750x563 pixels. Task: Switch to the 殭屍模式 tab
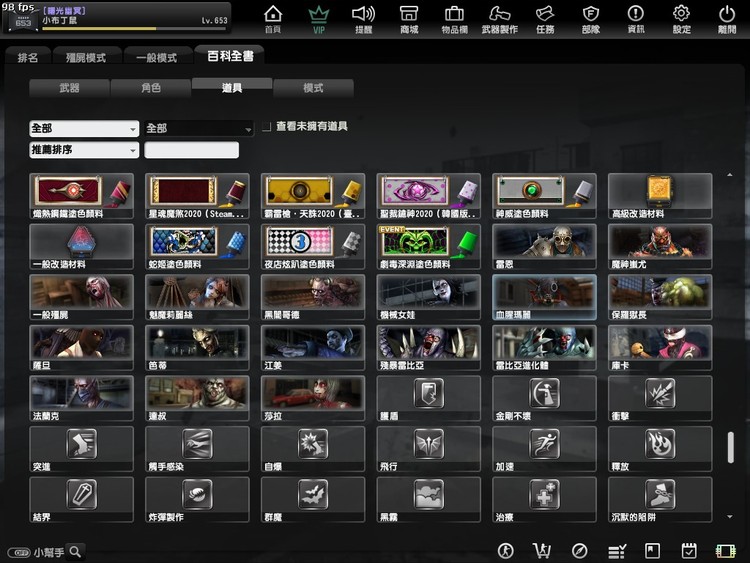point(86,57)
